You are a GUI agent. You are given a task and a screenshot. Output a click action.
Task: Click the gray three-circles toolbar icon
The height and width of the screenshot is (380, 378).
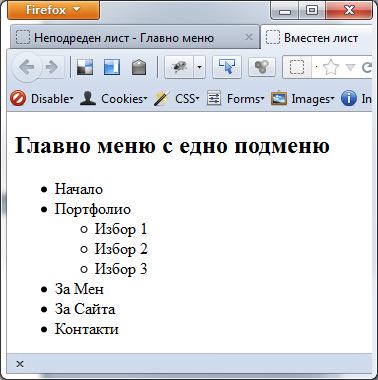(x=262, y=67)
